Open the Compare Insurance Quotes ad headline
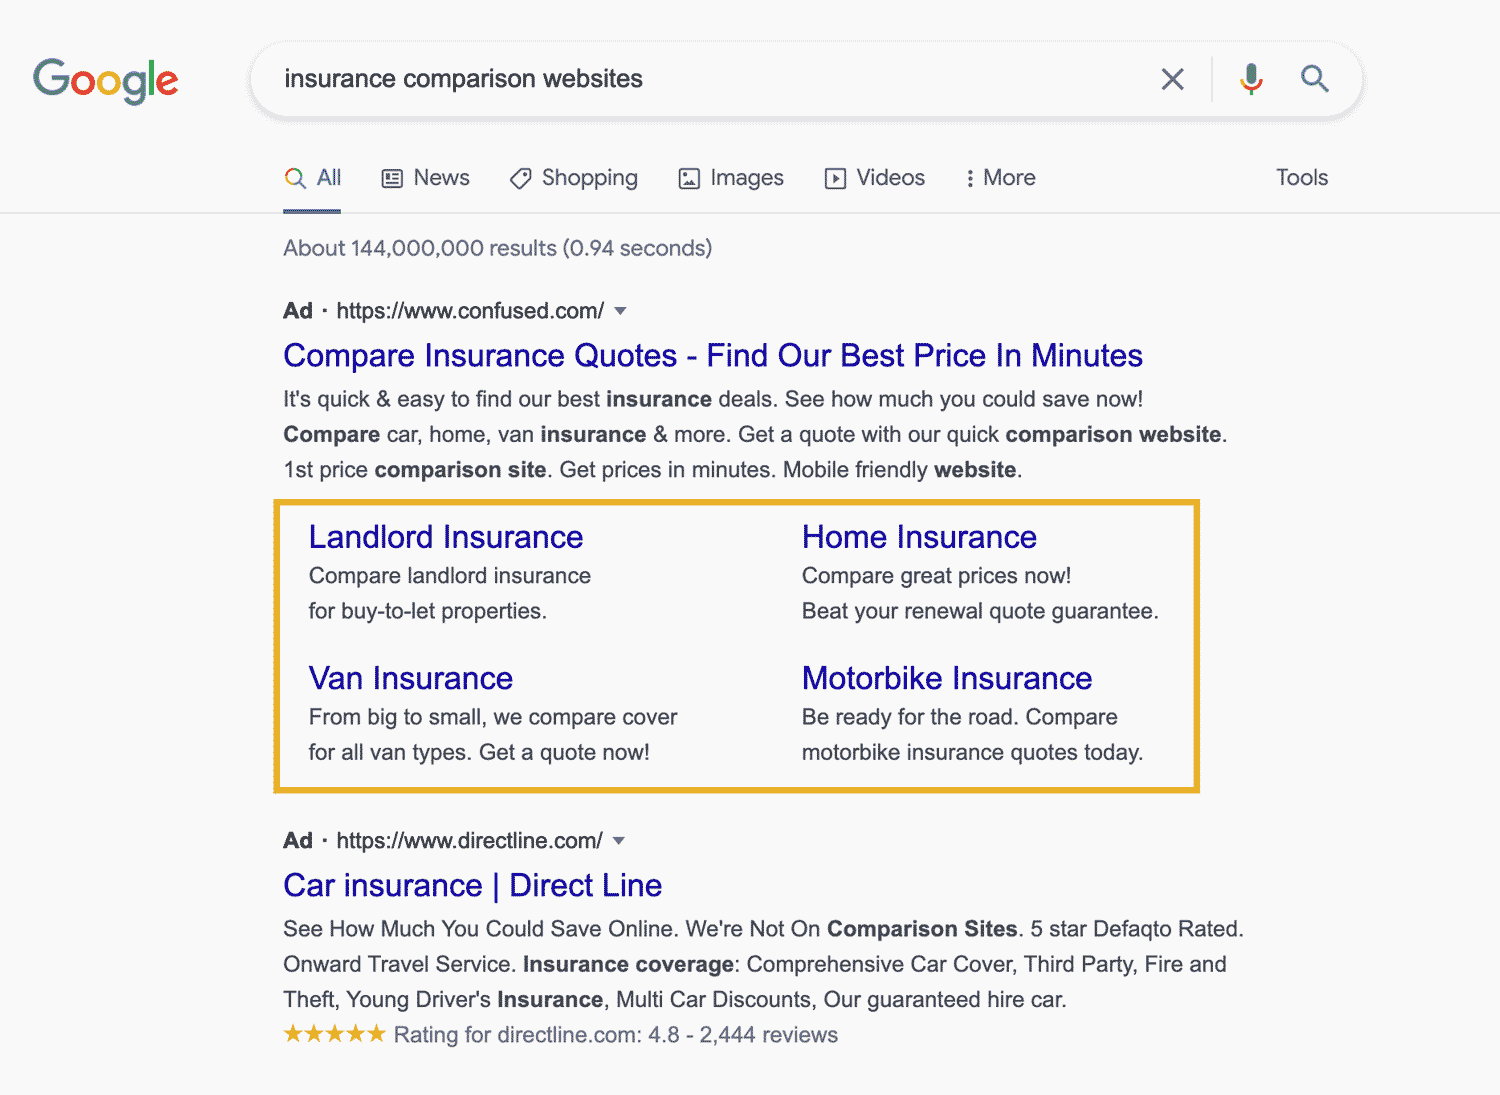This screenshot has height=1095, width=1500. [x=712, y=355]
